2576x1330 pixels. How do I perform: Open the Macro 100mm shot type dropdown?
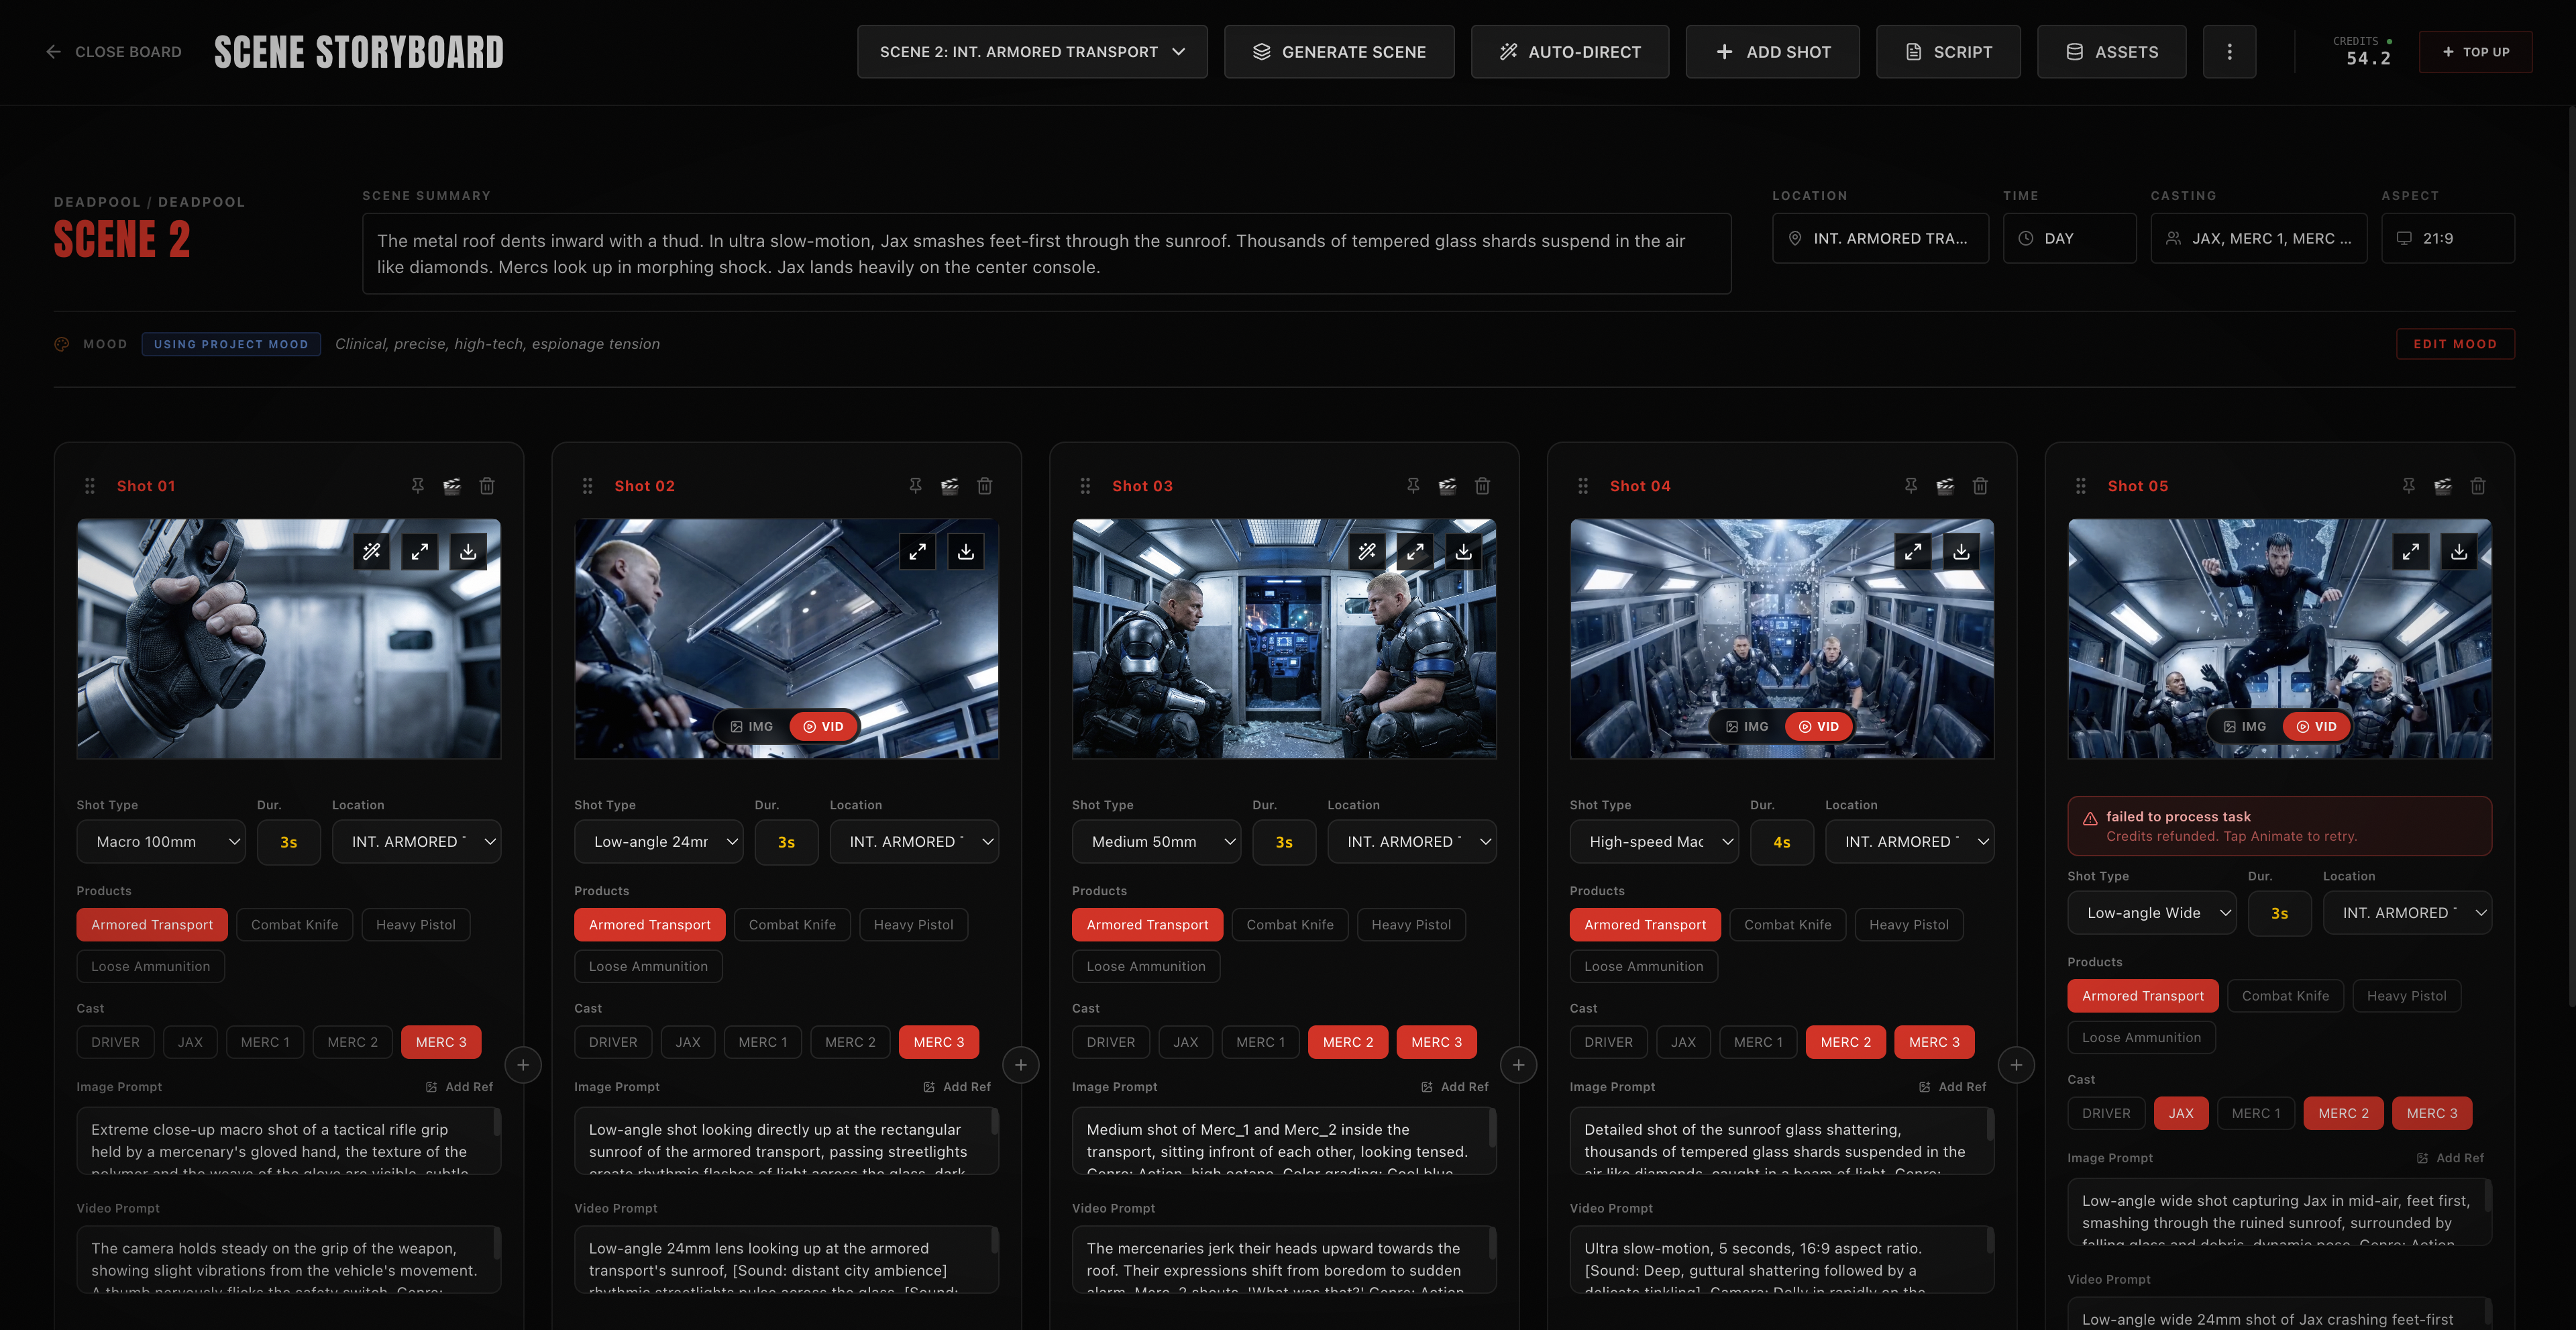(160, 841)
